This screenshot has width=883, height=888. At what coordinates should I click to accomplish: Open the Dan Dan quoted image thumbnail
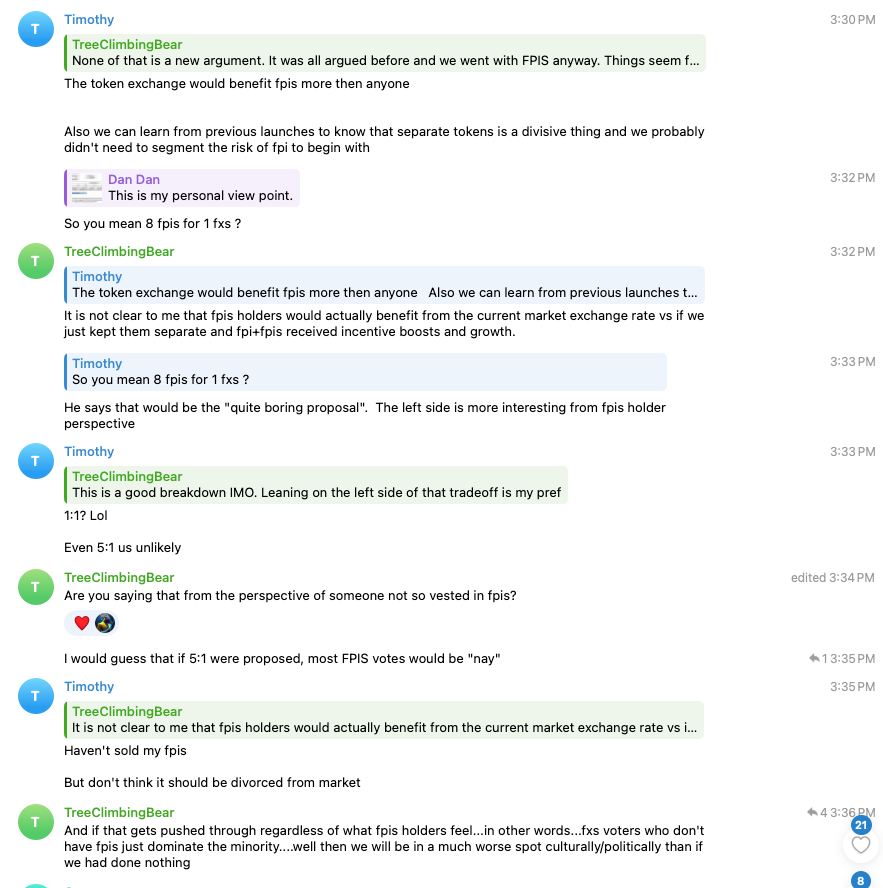(x=87, y=187)
